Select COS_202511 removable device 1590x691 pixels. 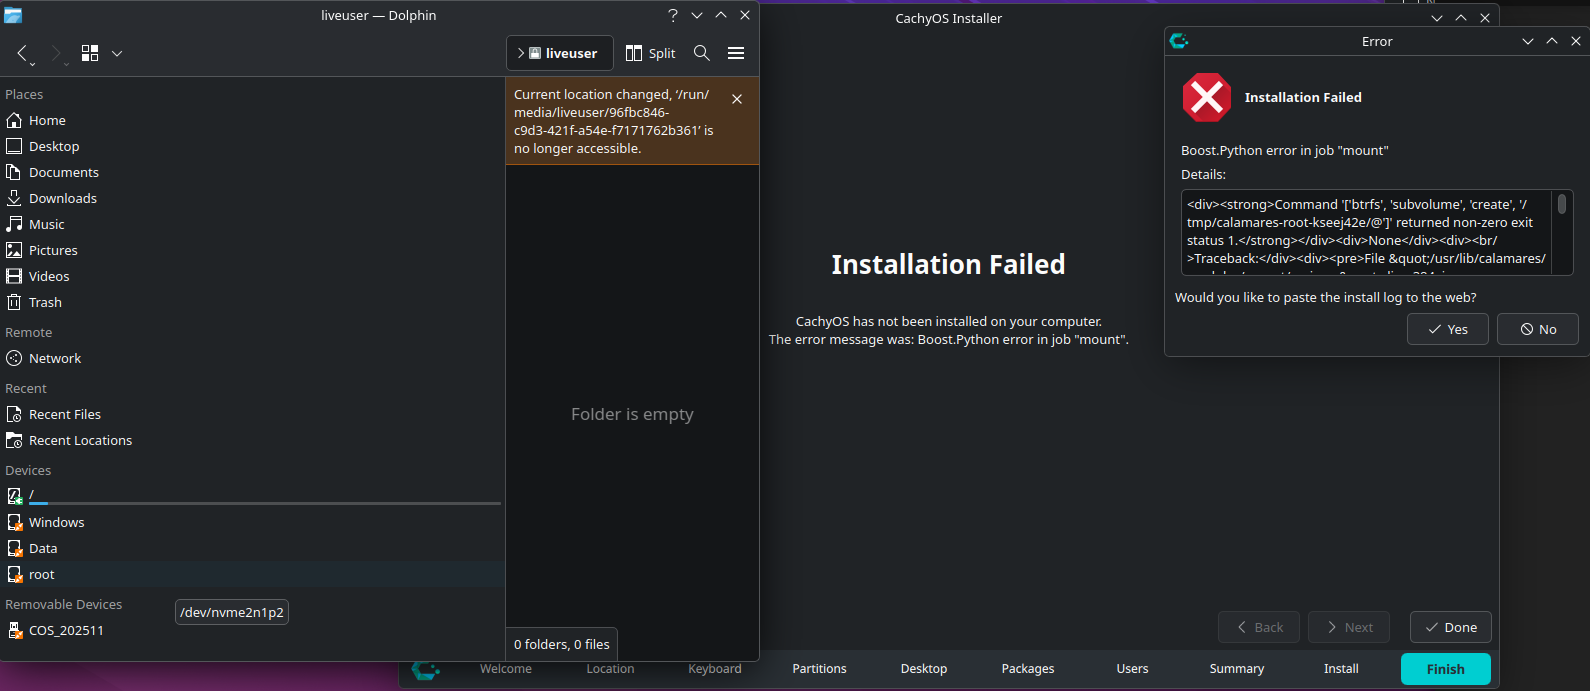pos(252,630)
